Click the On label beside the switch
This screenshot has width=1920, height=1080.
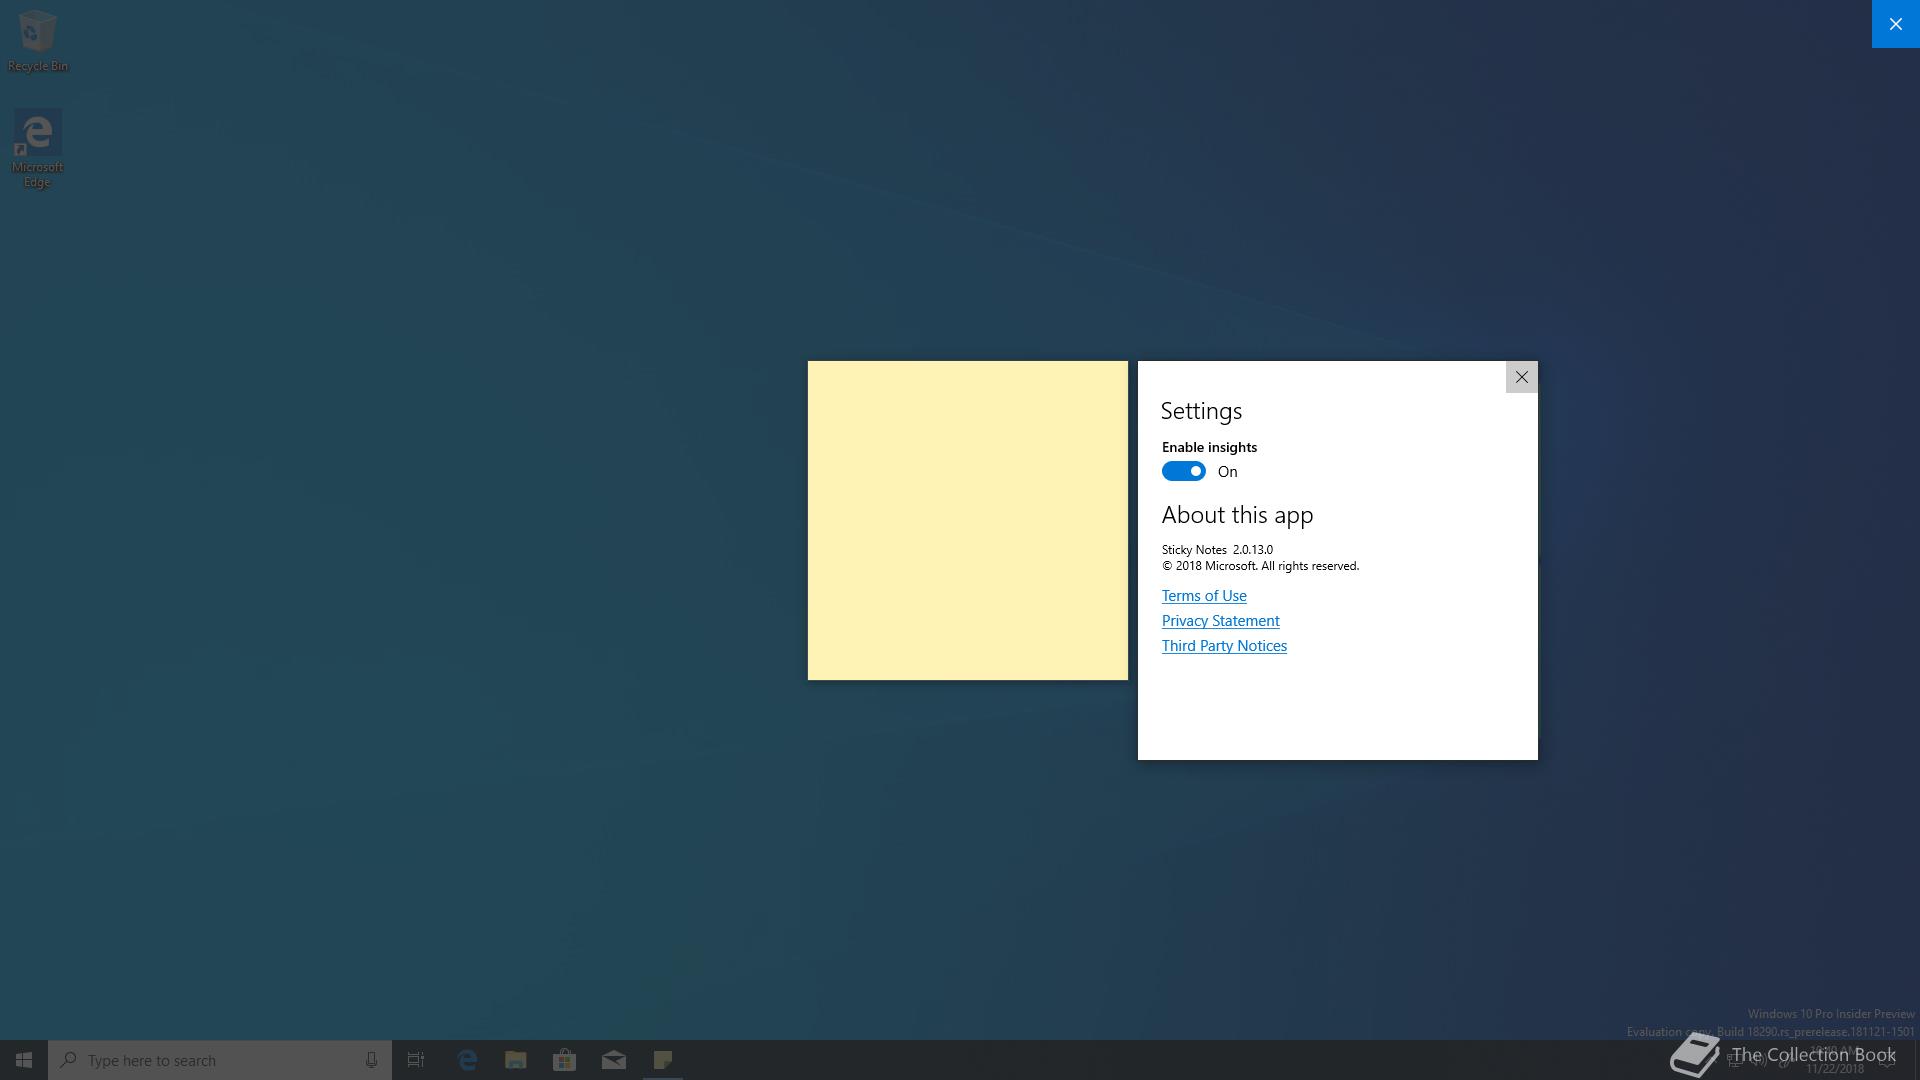pyautogui.click(x=1227, y=472)
